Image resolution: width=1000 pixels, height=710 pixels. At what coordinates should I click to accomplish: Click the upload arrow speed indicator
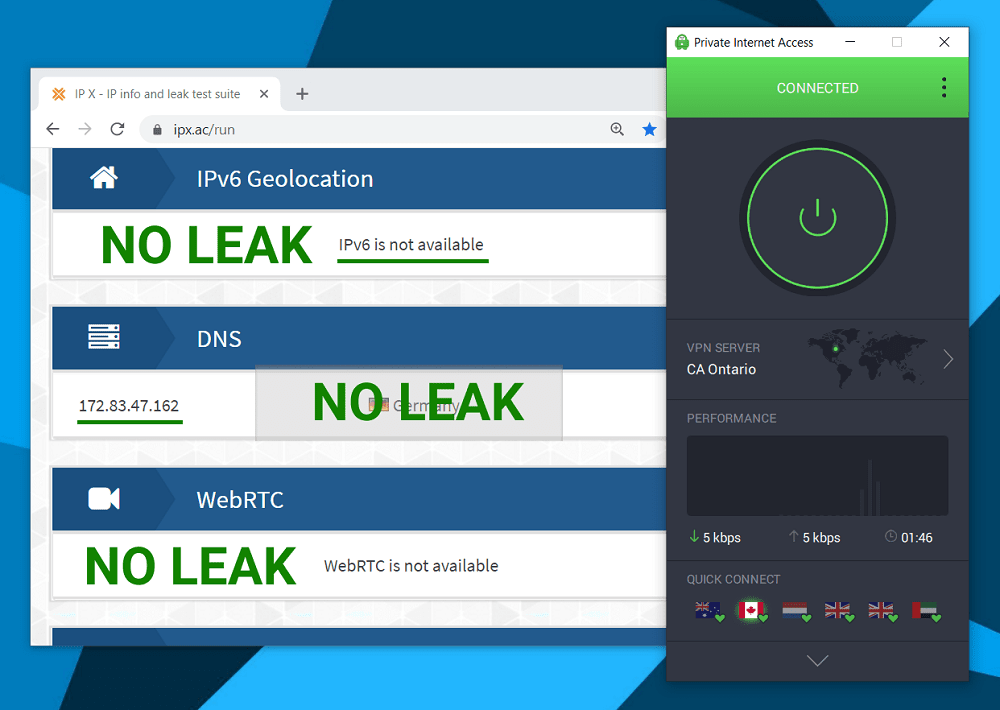click(793, 536)
